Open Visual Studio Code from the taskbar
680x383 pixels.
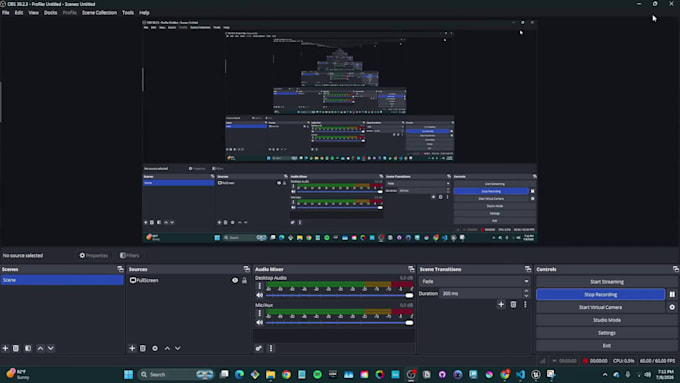tap(520, 374)
